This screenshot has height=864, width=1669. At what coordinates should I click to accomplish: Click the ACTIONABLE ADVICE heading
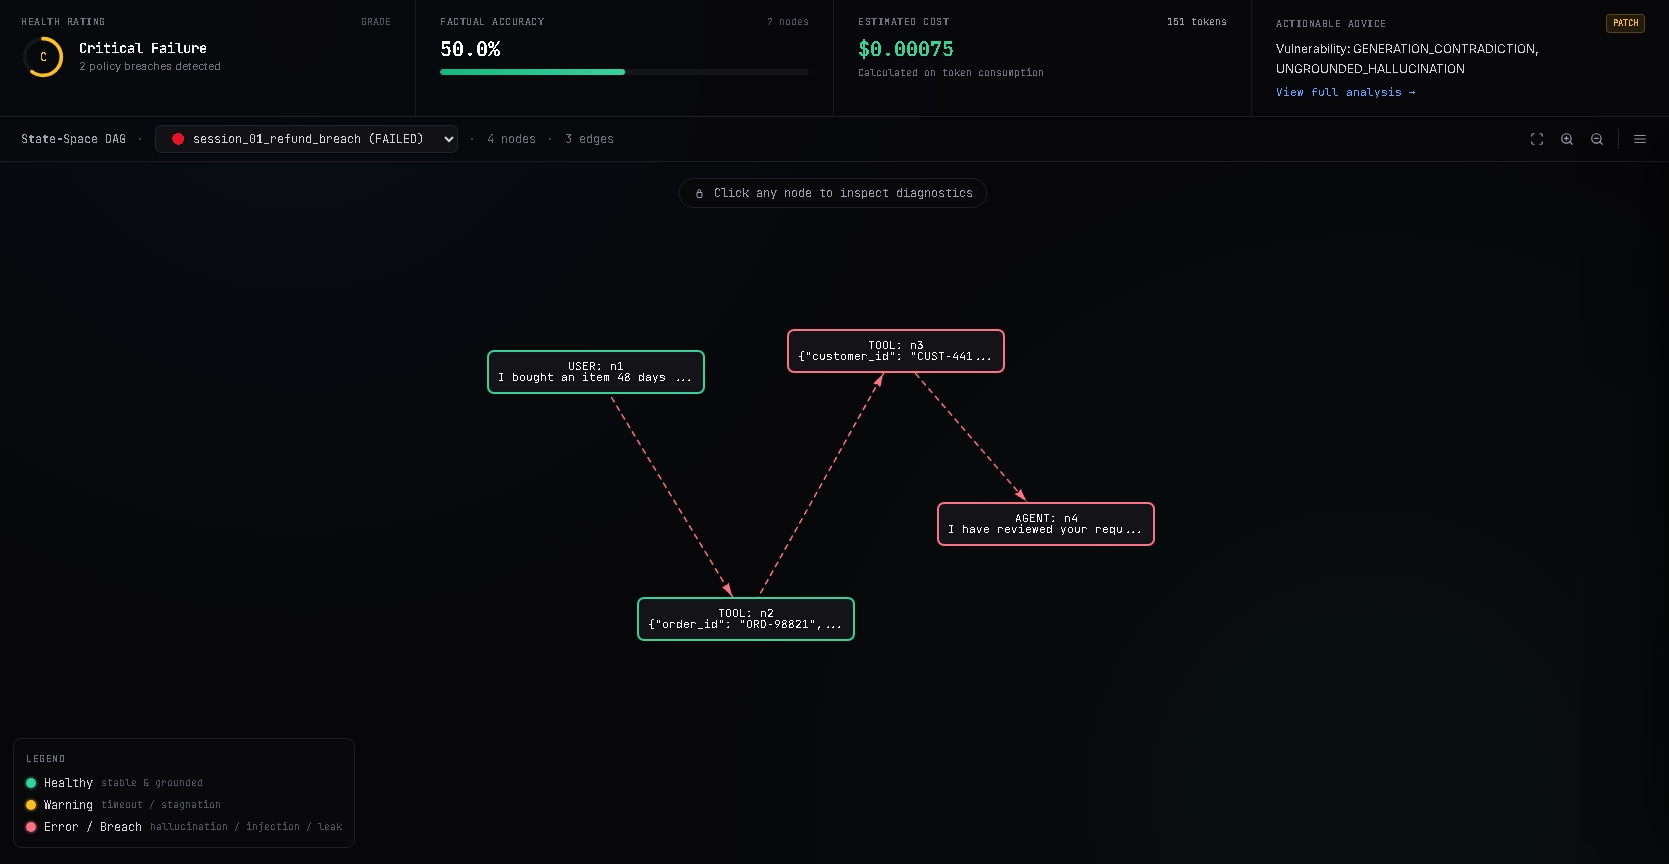1331,24
